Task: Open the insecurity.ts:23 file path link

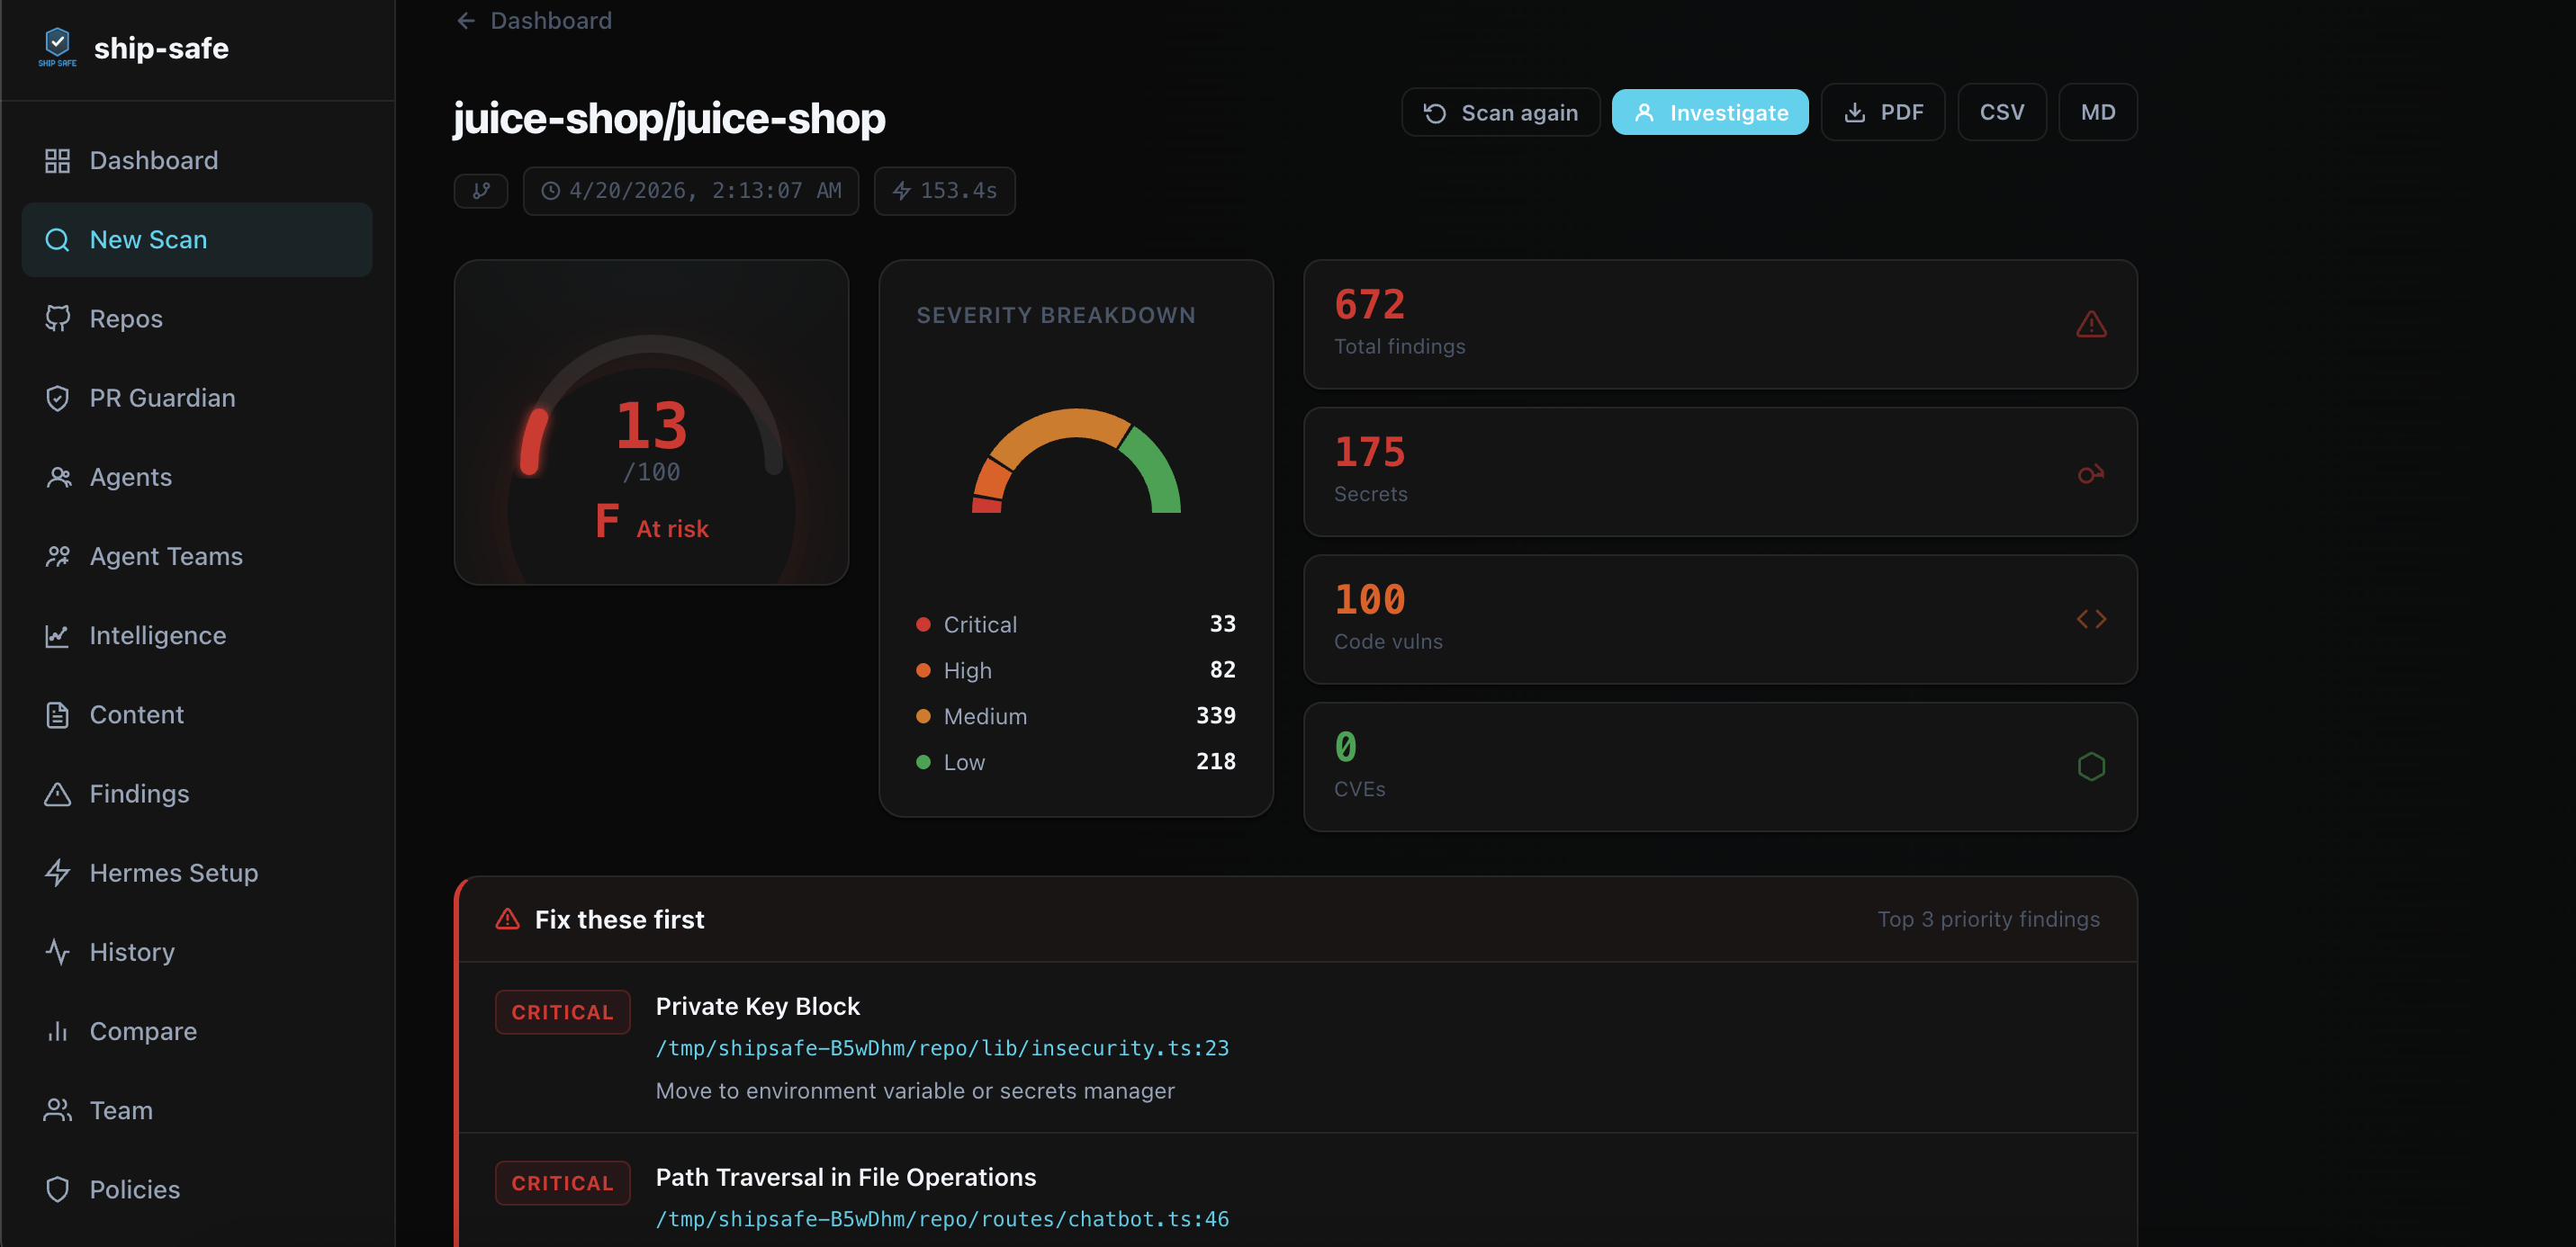Action: tap(942, 1048)
